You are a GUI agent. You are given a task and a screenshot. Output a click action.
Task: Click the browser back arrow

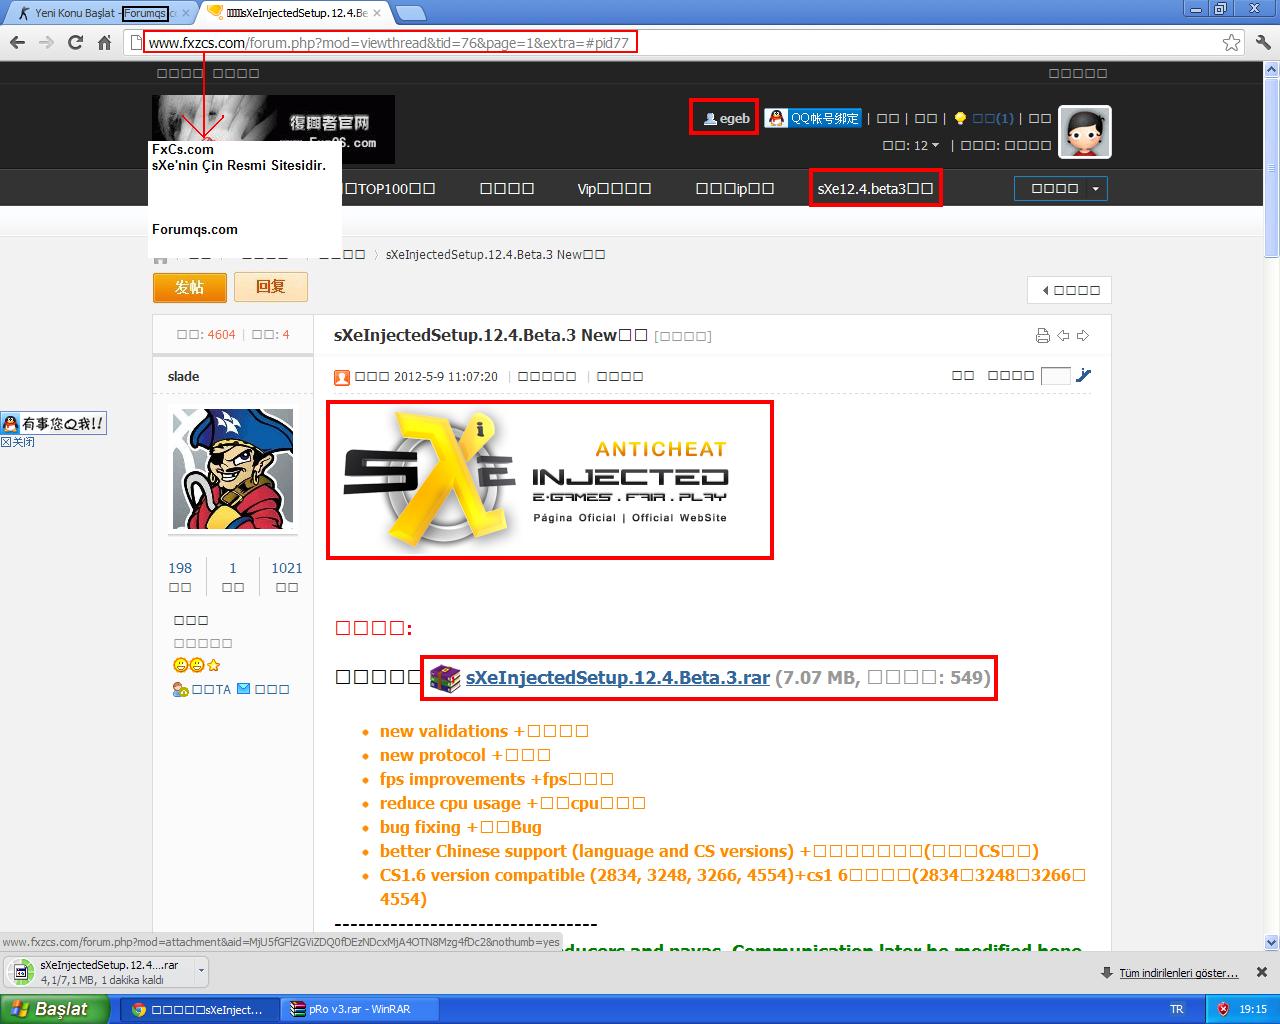[17, 42]
